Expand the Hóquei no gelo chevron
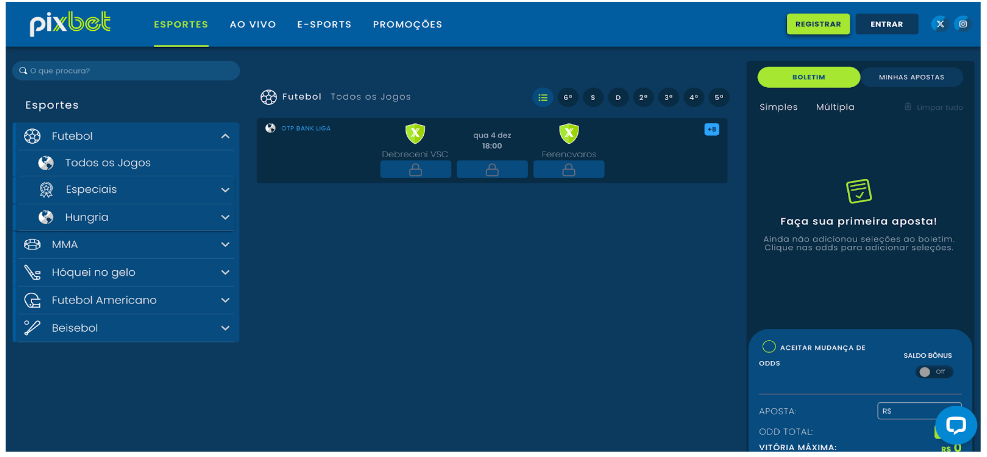 tap(225, 273)
